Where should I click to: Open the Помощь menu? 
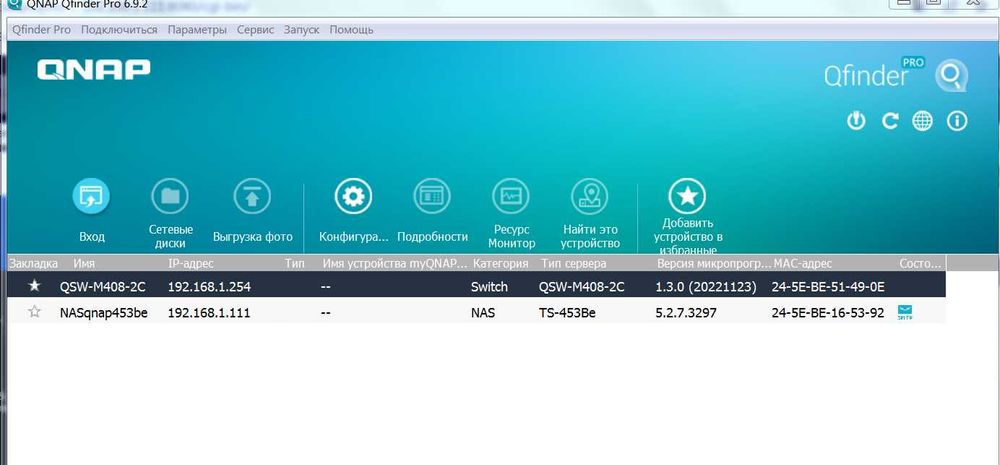click(351, 30)
